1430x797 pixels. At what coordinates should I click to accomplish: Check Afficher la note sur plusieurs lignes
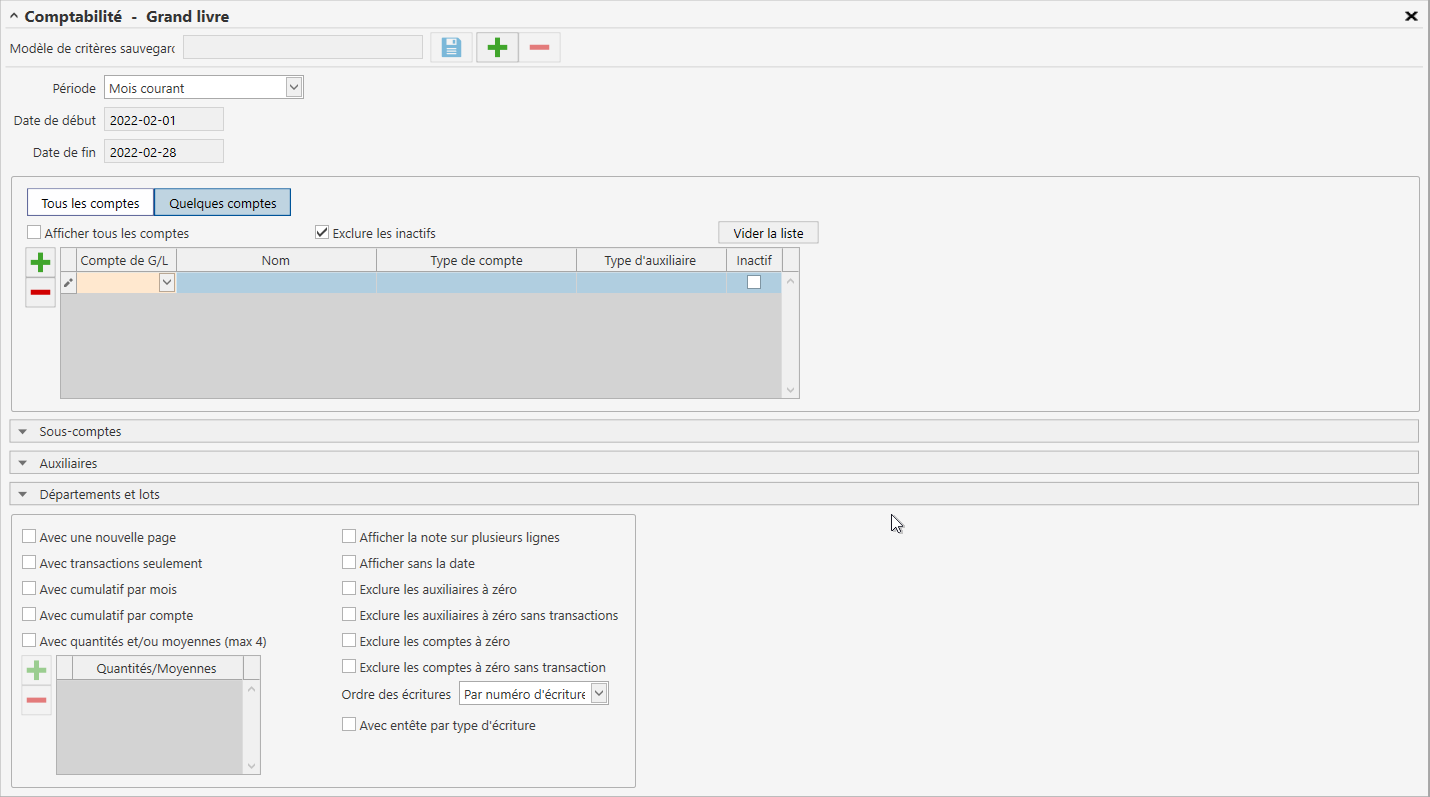click(349, 537)
